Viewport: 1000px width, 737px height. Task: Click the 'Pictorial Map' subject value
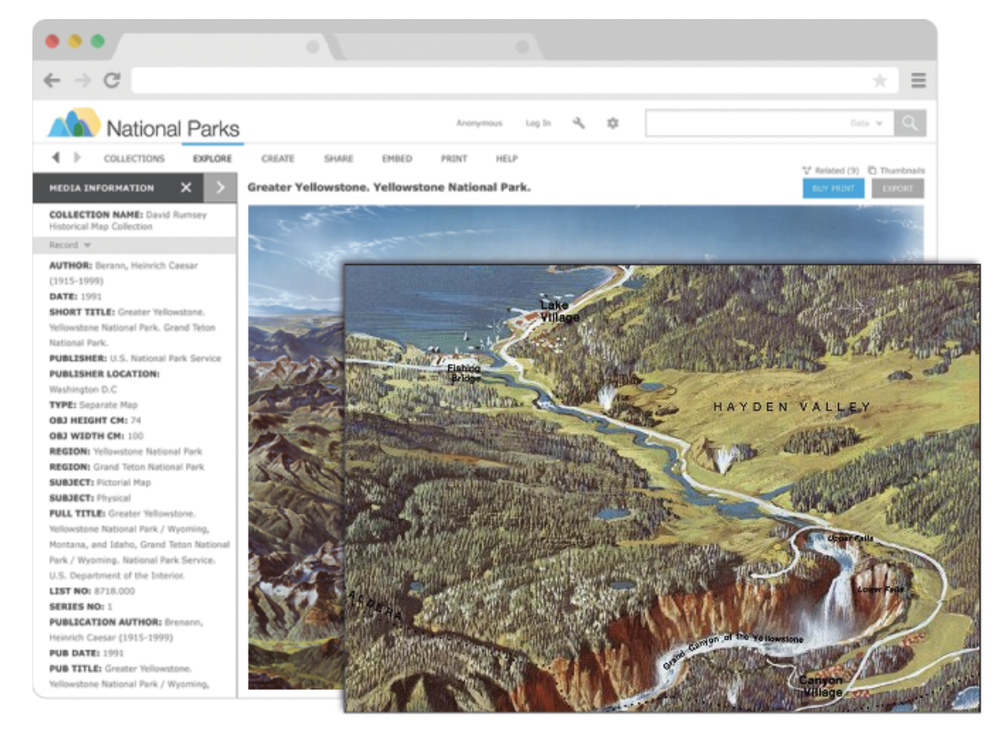tap(124, 483)
